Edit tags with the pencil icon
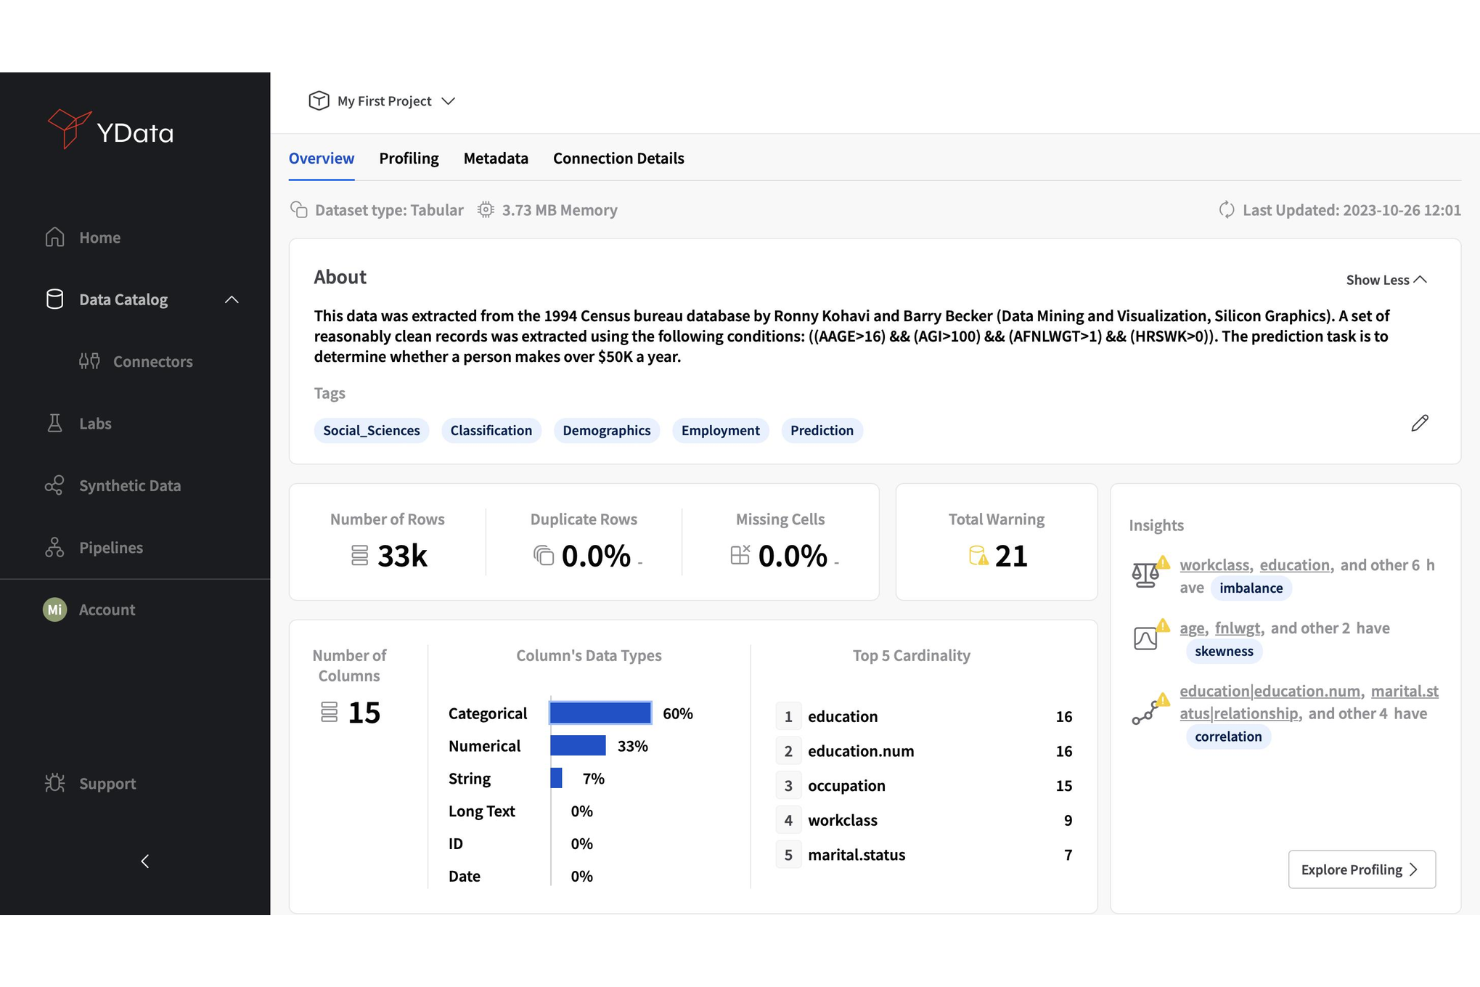 [1420, 423]
